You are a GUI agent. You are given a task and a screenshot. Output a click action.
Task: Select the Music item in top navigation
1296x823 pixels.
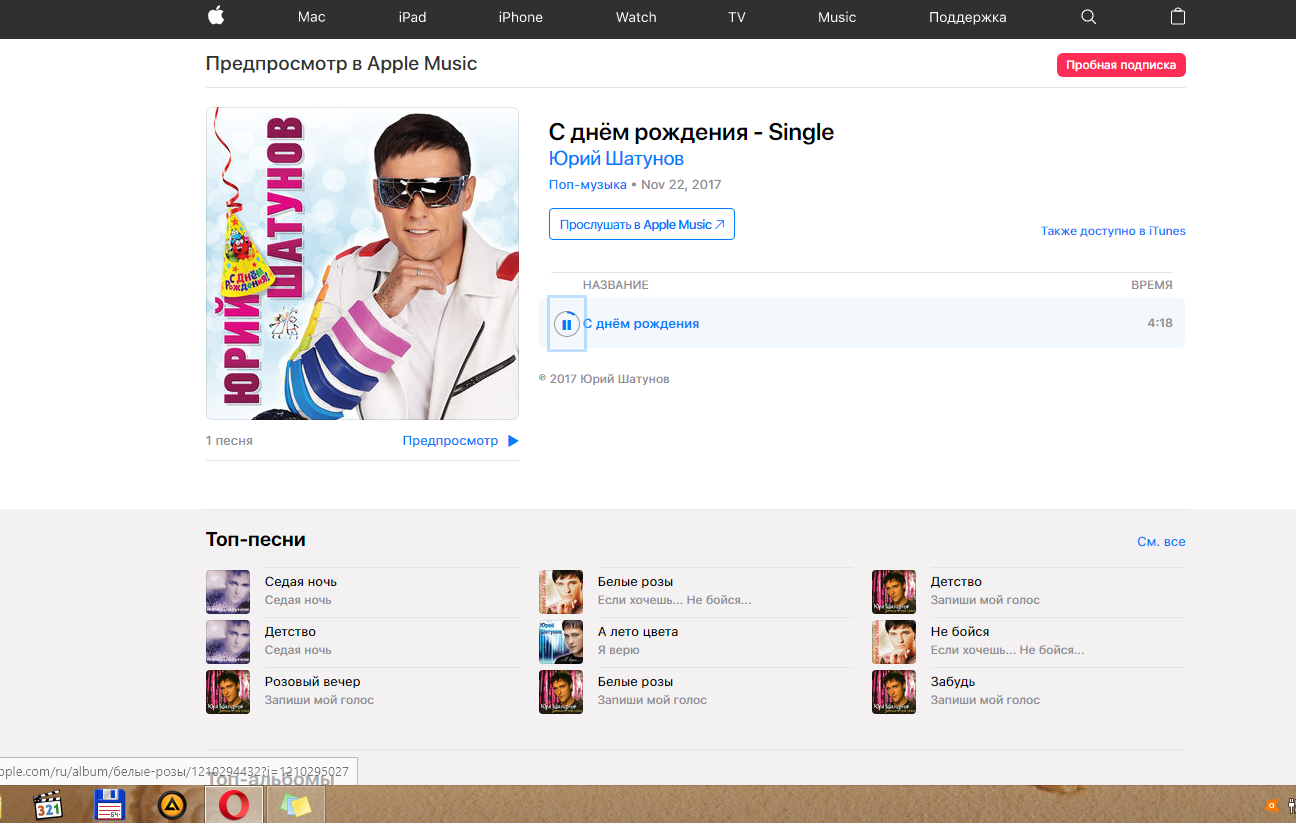836,17
